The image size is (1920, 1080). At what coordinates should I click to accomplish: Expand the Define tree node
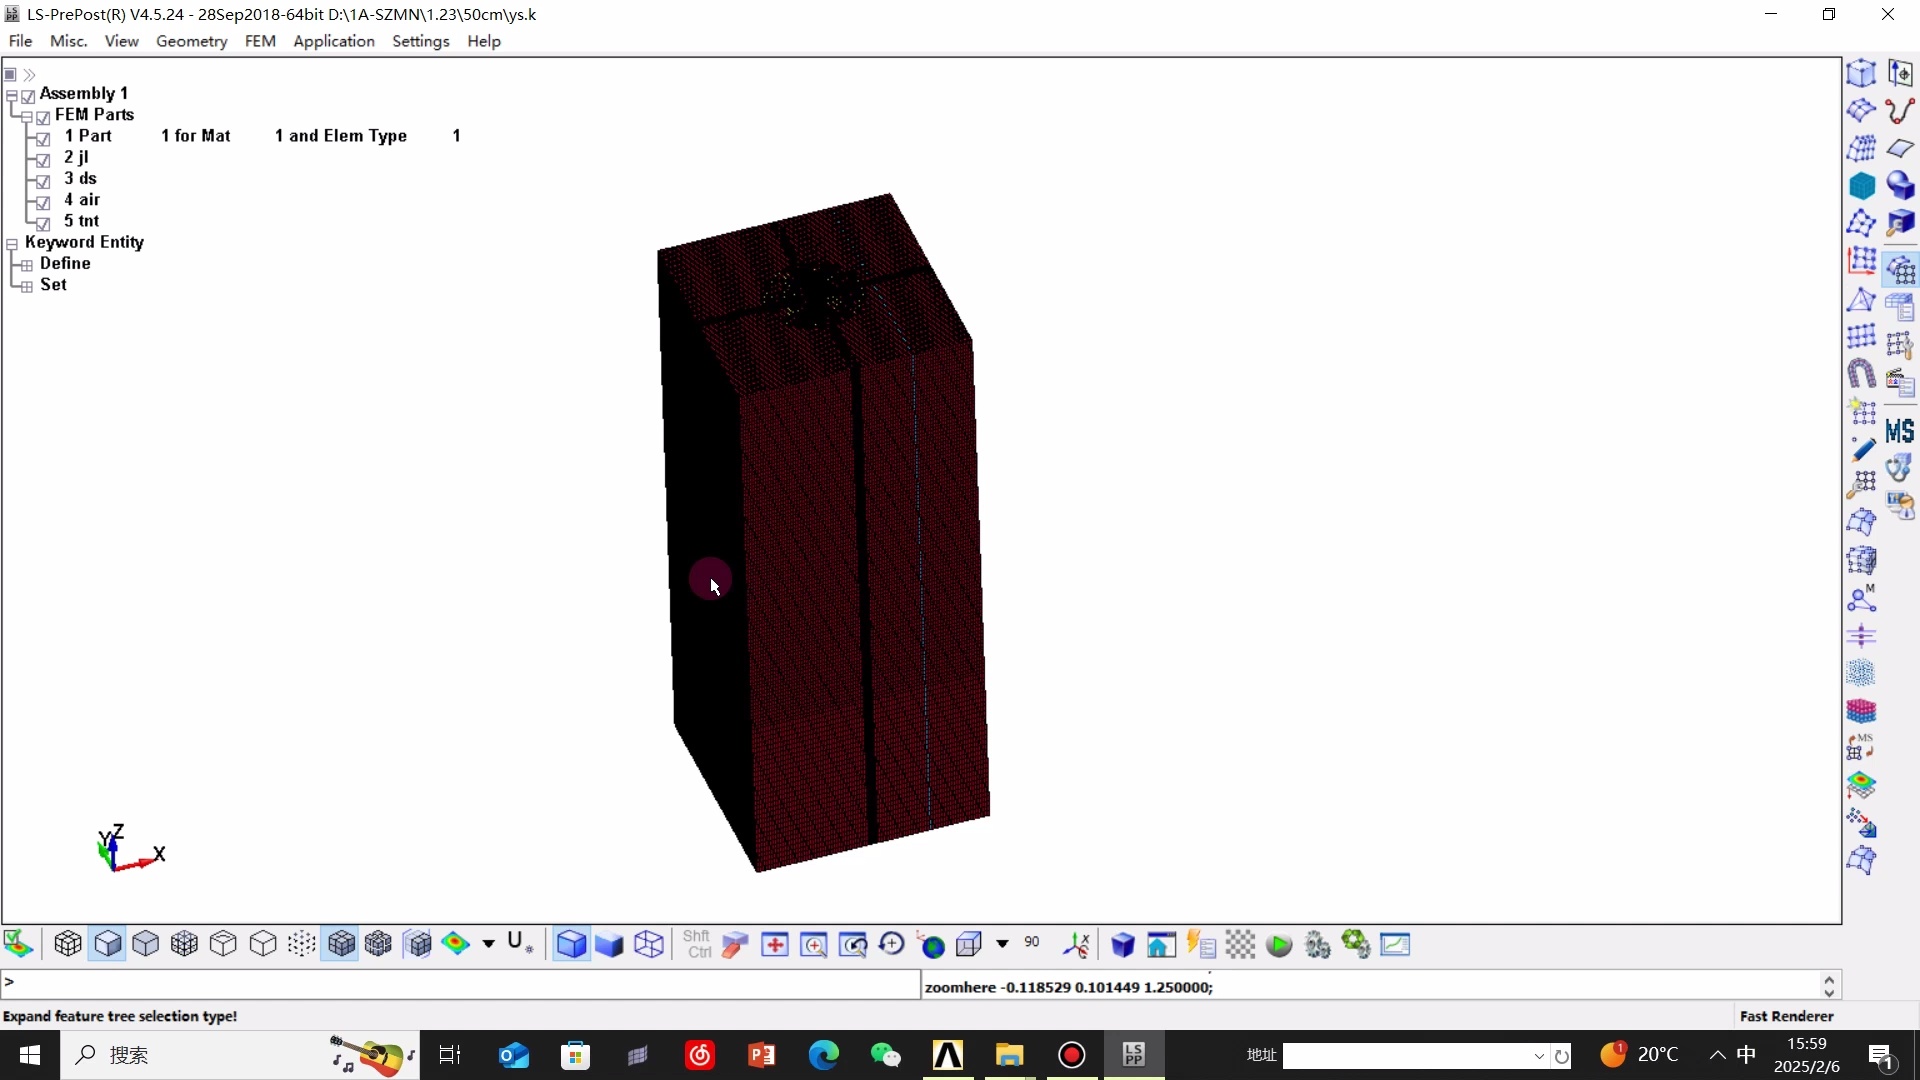tap(27, 265)
